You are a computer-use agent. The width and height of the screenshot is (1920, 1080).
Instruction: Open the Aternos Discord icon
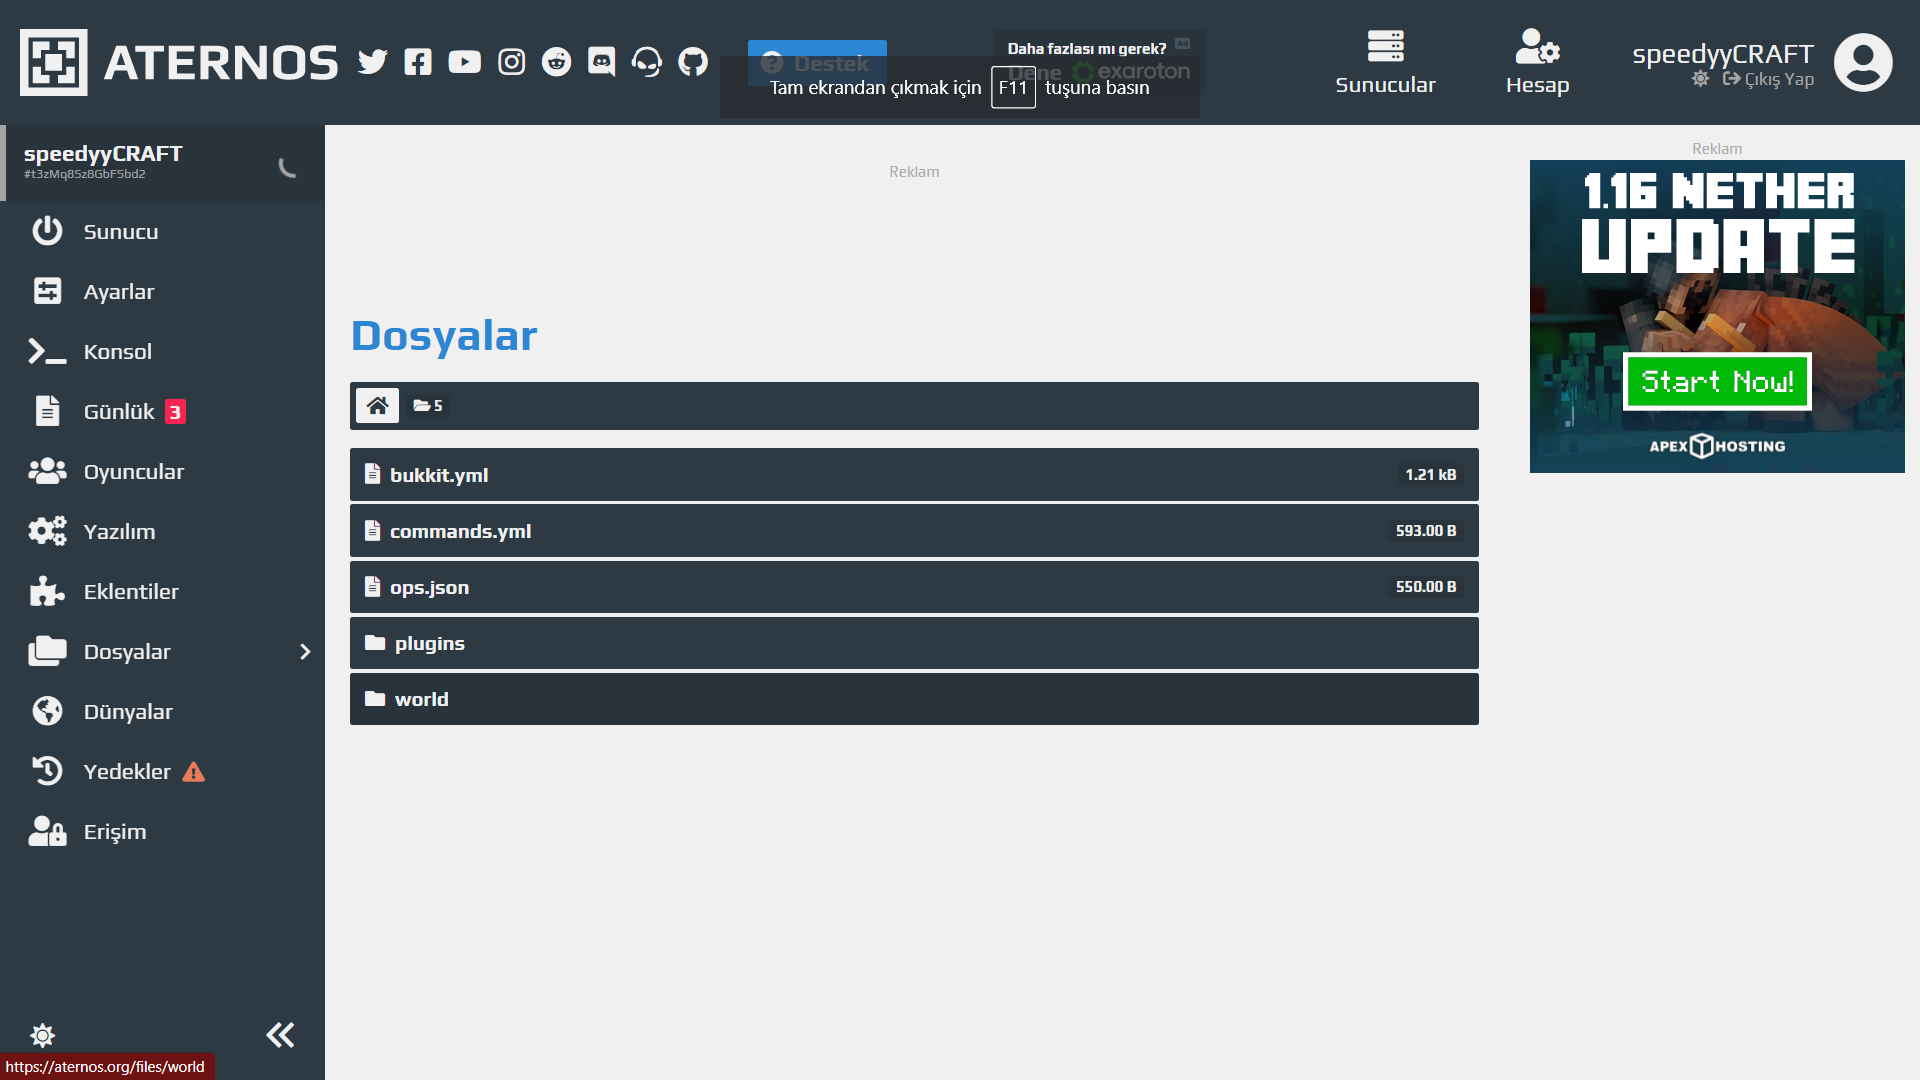click(x=602, y=62)
